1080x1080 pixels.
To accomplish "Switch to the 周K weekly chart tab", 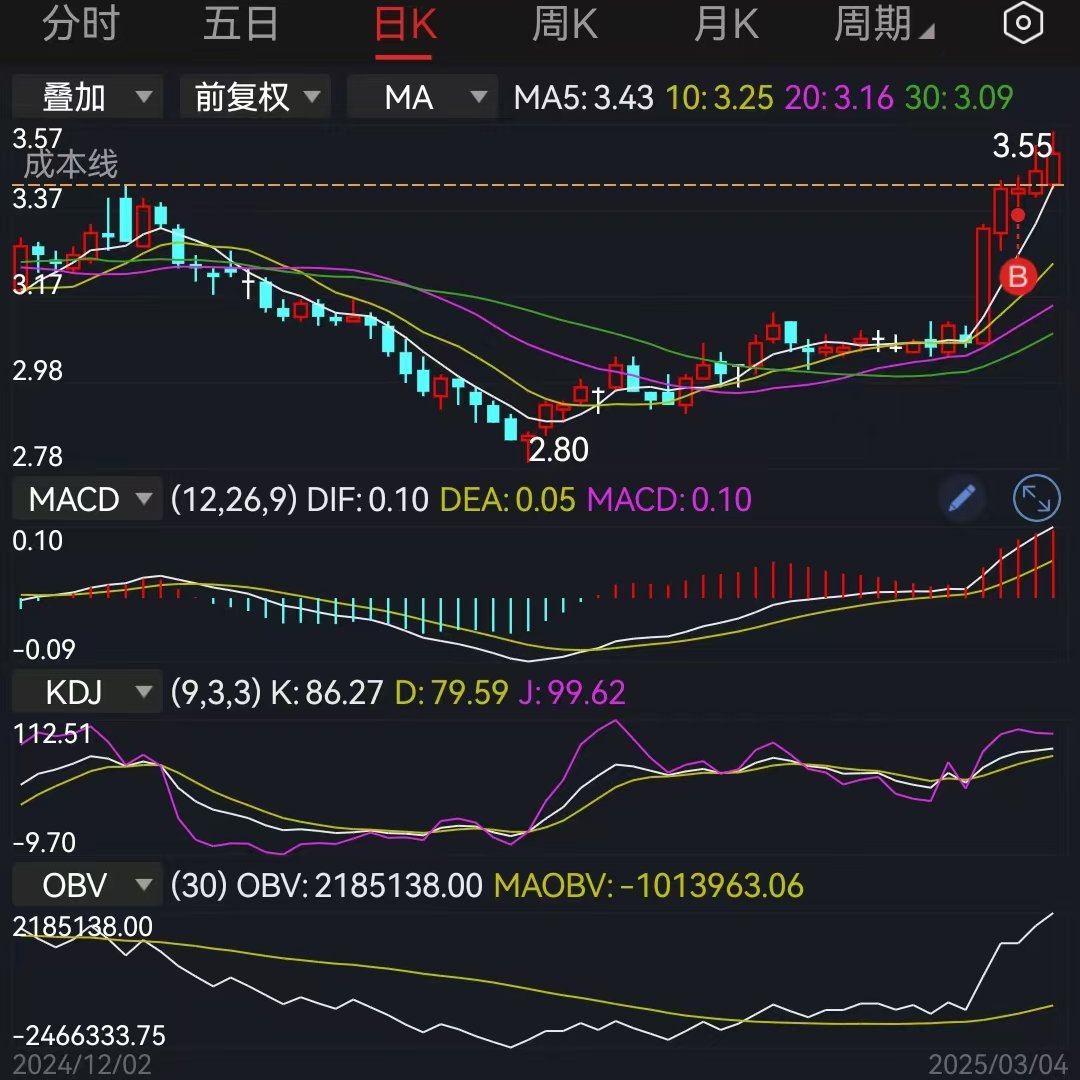I will pyautogui.click(x=564, y=24).
